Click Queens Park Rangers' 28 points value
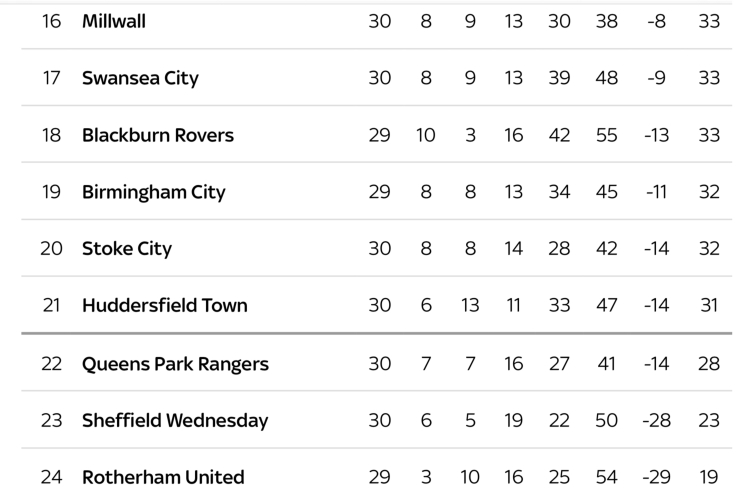 (x=709, y=364)
